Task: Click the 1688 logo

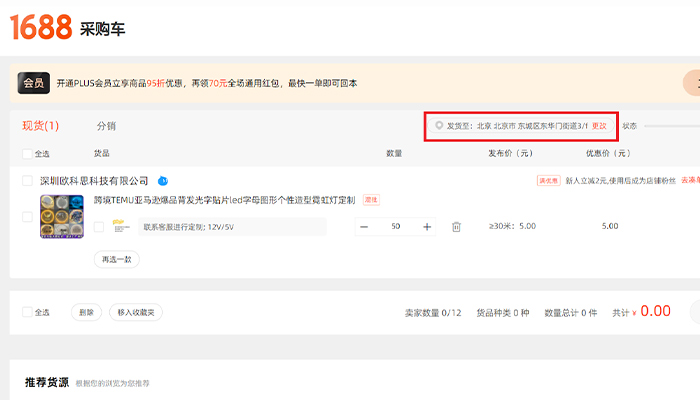Action: (x=42, y=28)
